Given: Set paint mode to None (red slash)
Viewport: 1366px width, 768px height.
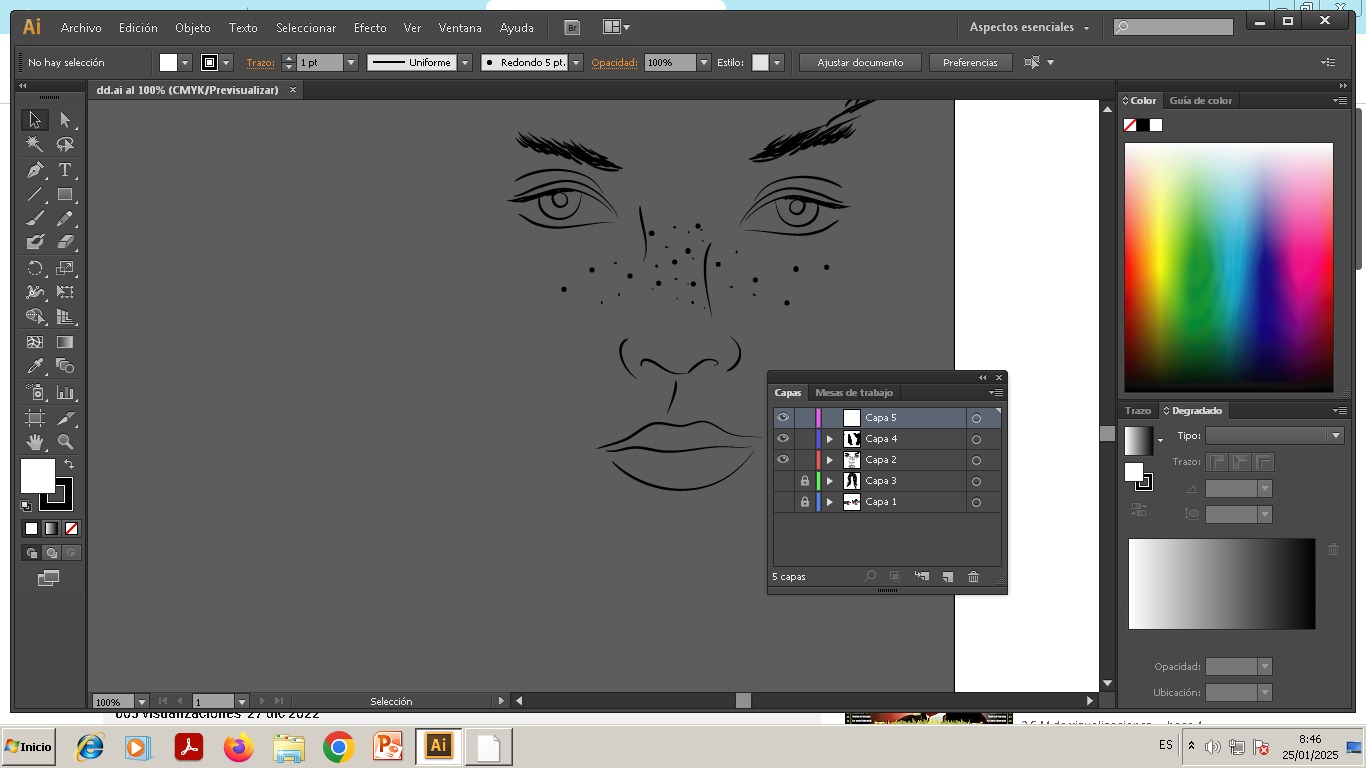Looking at the screenshot, I should (x=71, y=528).
